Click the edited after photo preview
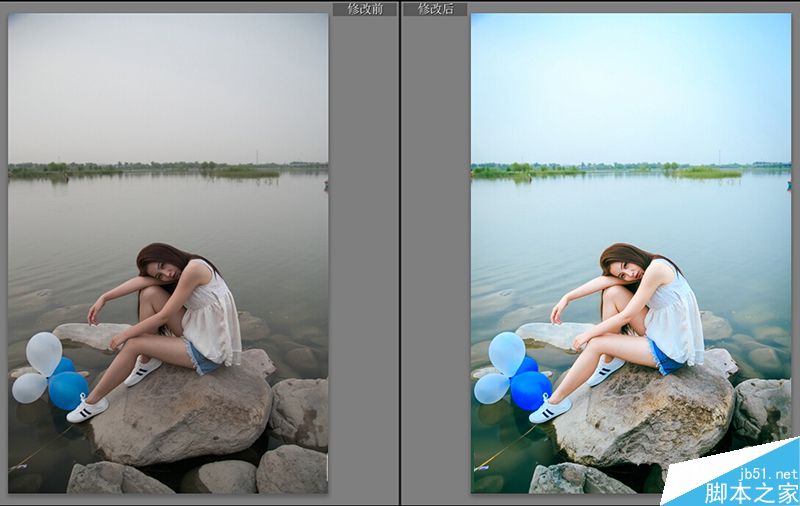 coord(631,253)
